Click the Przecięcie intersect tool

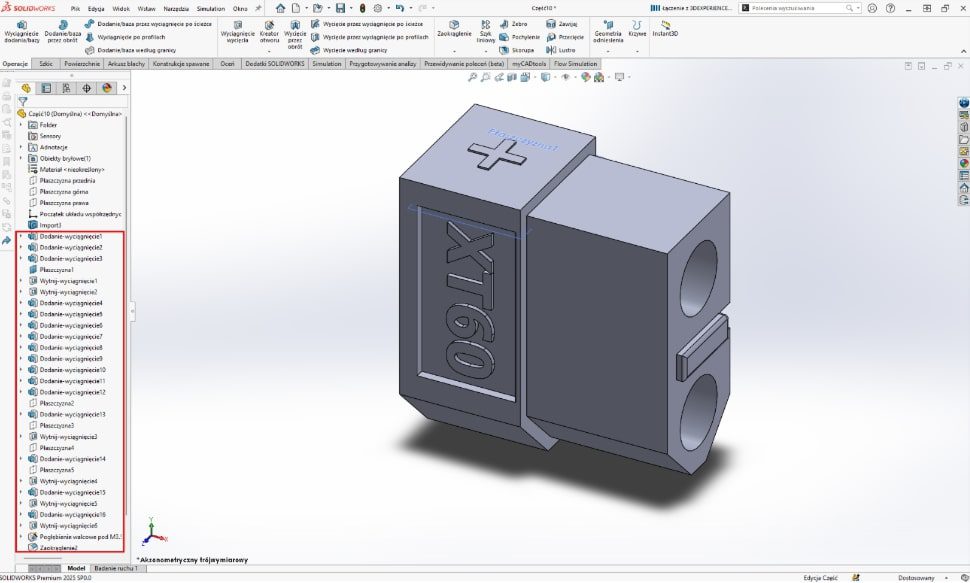[565, 37]
